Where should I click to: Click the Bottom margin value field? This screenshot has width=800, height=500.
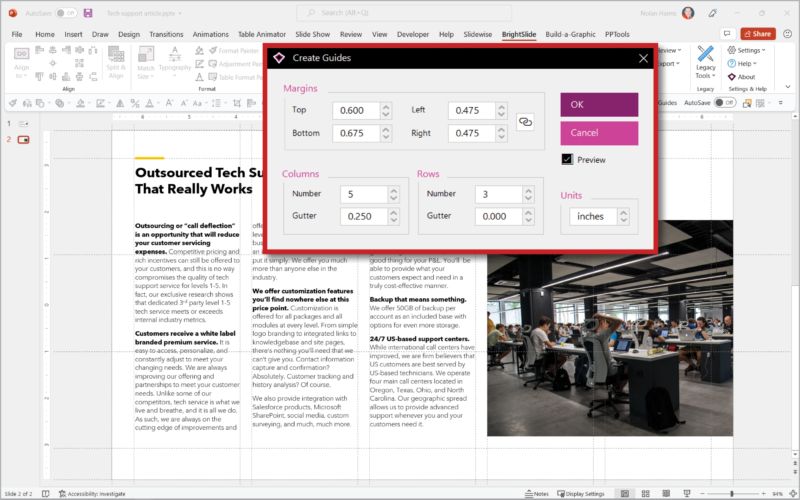pos(356,133)
